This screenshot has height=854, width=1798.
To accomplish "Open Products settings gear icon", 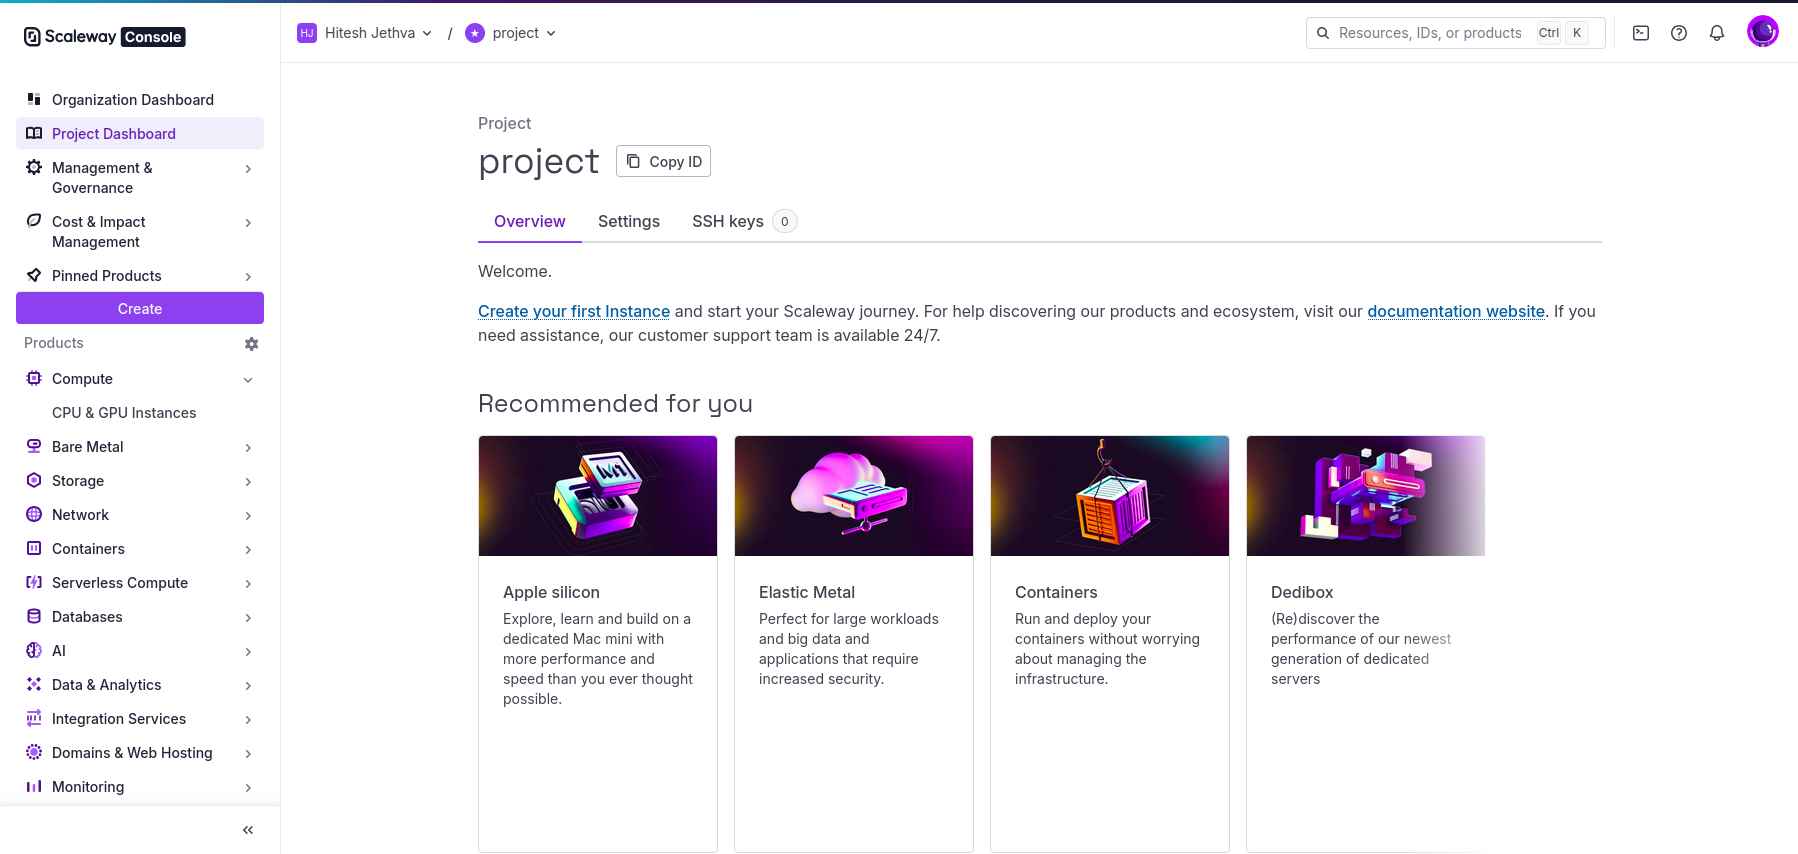I will click(252, 343).
